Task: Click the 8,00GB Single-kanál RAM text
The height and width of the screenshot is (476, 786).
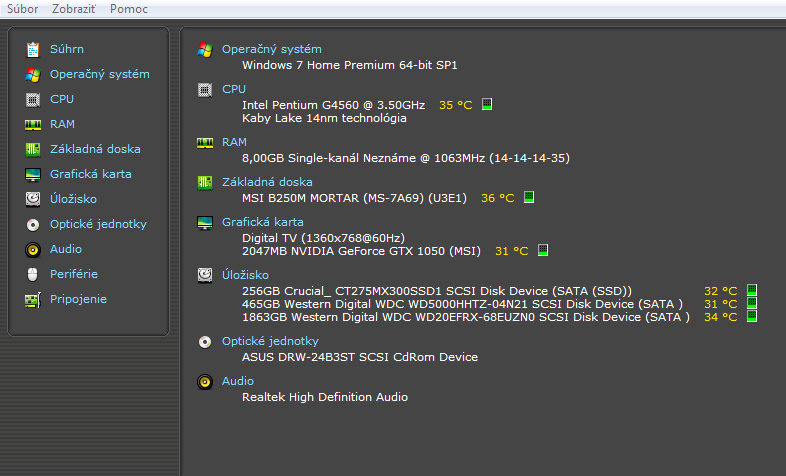Action: click(406, 158)
